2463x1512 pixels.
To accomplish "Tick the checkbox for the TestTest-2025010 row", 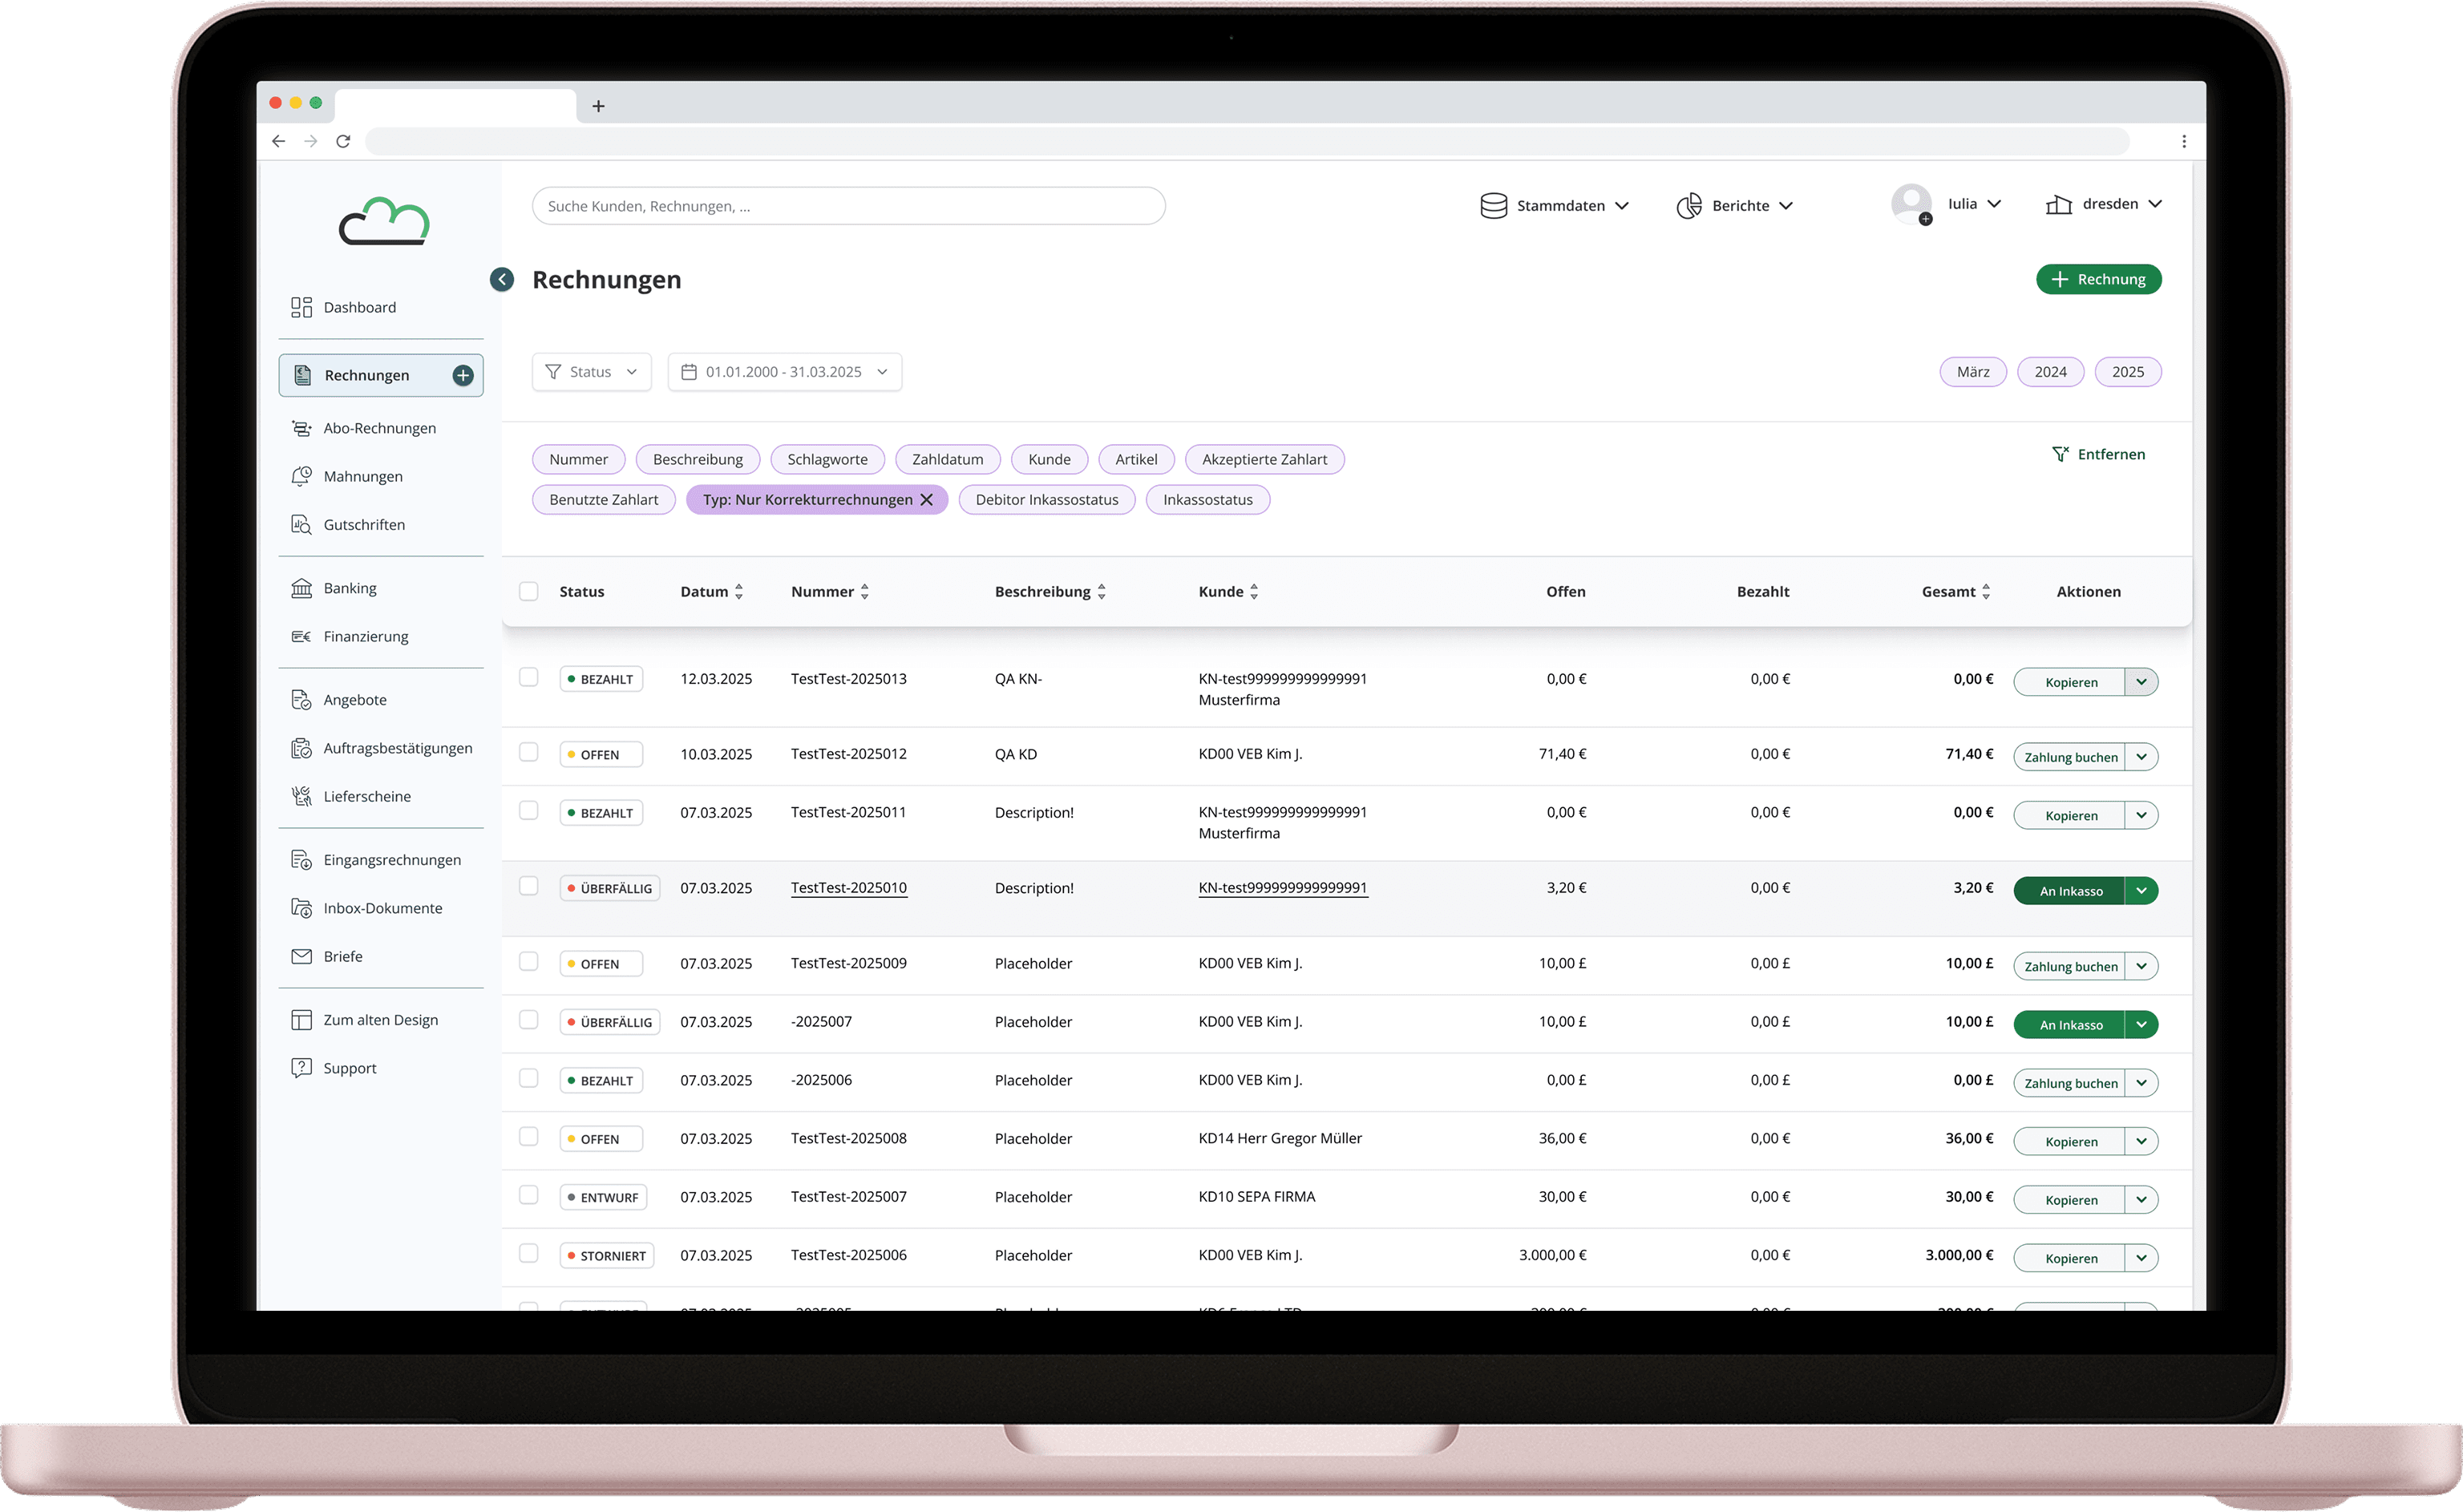I will (x=529, y=886).
